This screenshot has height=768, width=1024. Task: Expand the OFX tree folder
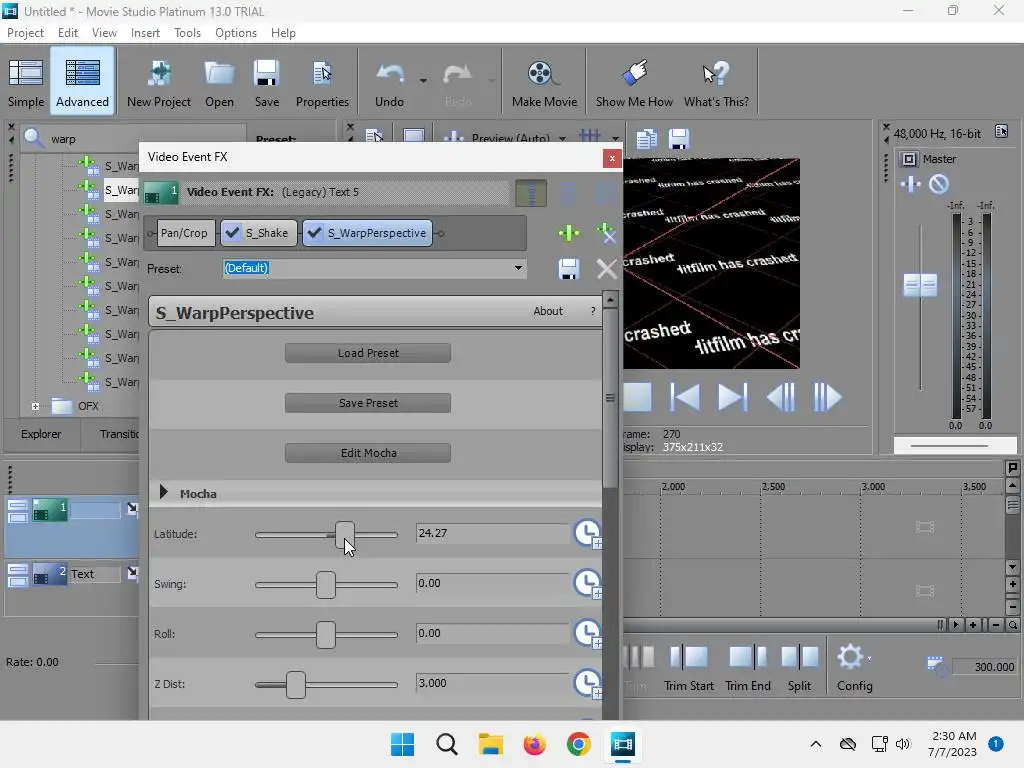coord(35,406)
